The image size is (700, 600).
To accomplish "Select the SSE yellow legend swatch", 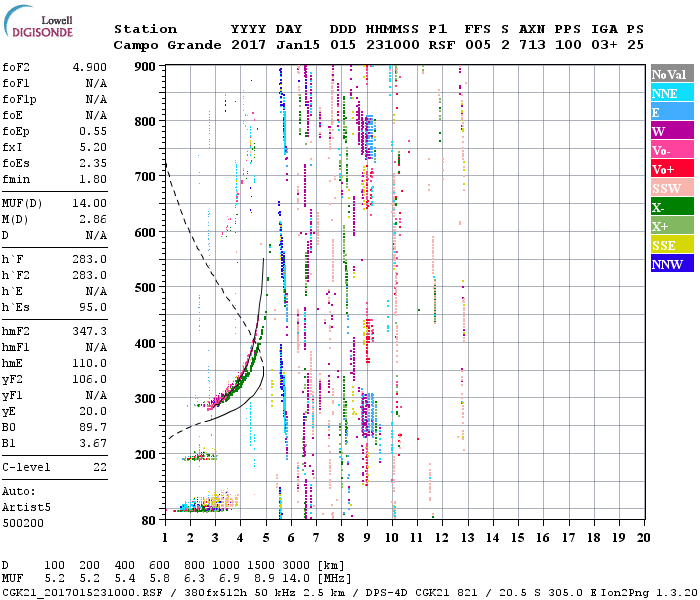I will [x=671, y=245].
